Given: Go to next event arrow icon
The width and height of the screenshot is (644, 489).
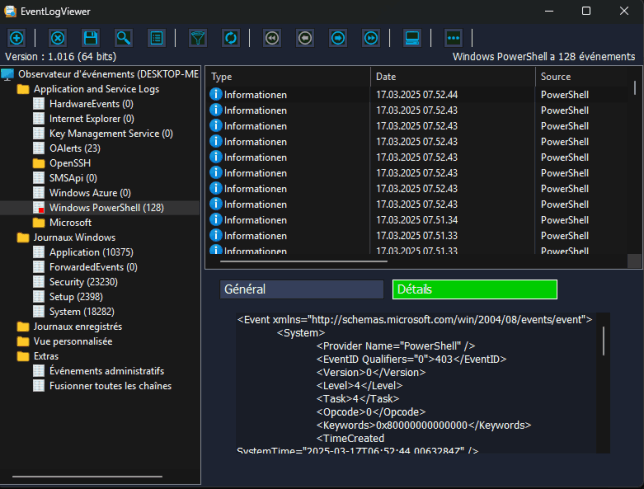Looking at the screenshot, I should 338,38.
